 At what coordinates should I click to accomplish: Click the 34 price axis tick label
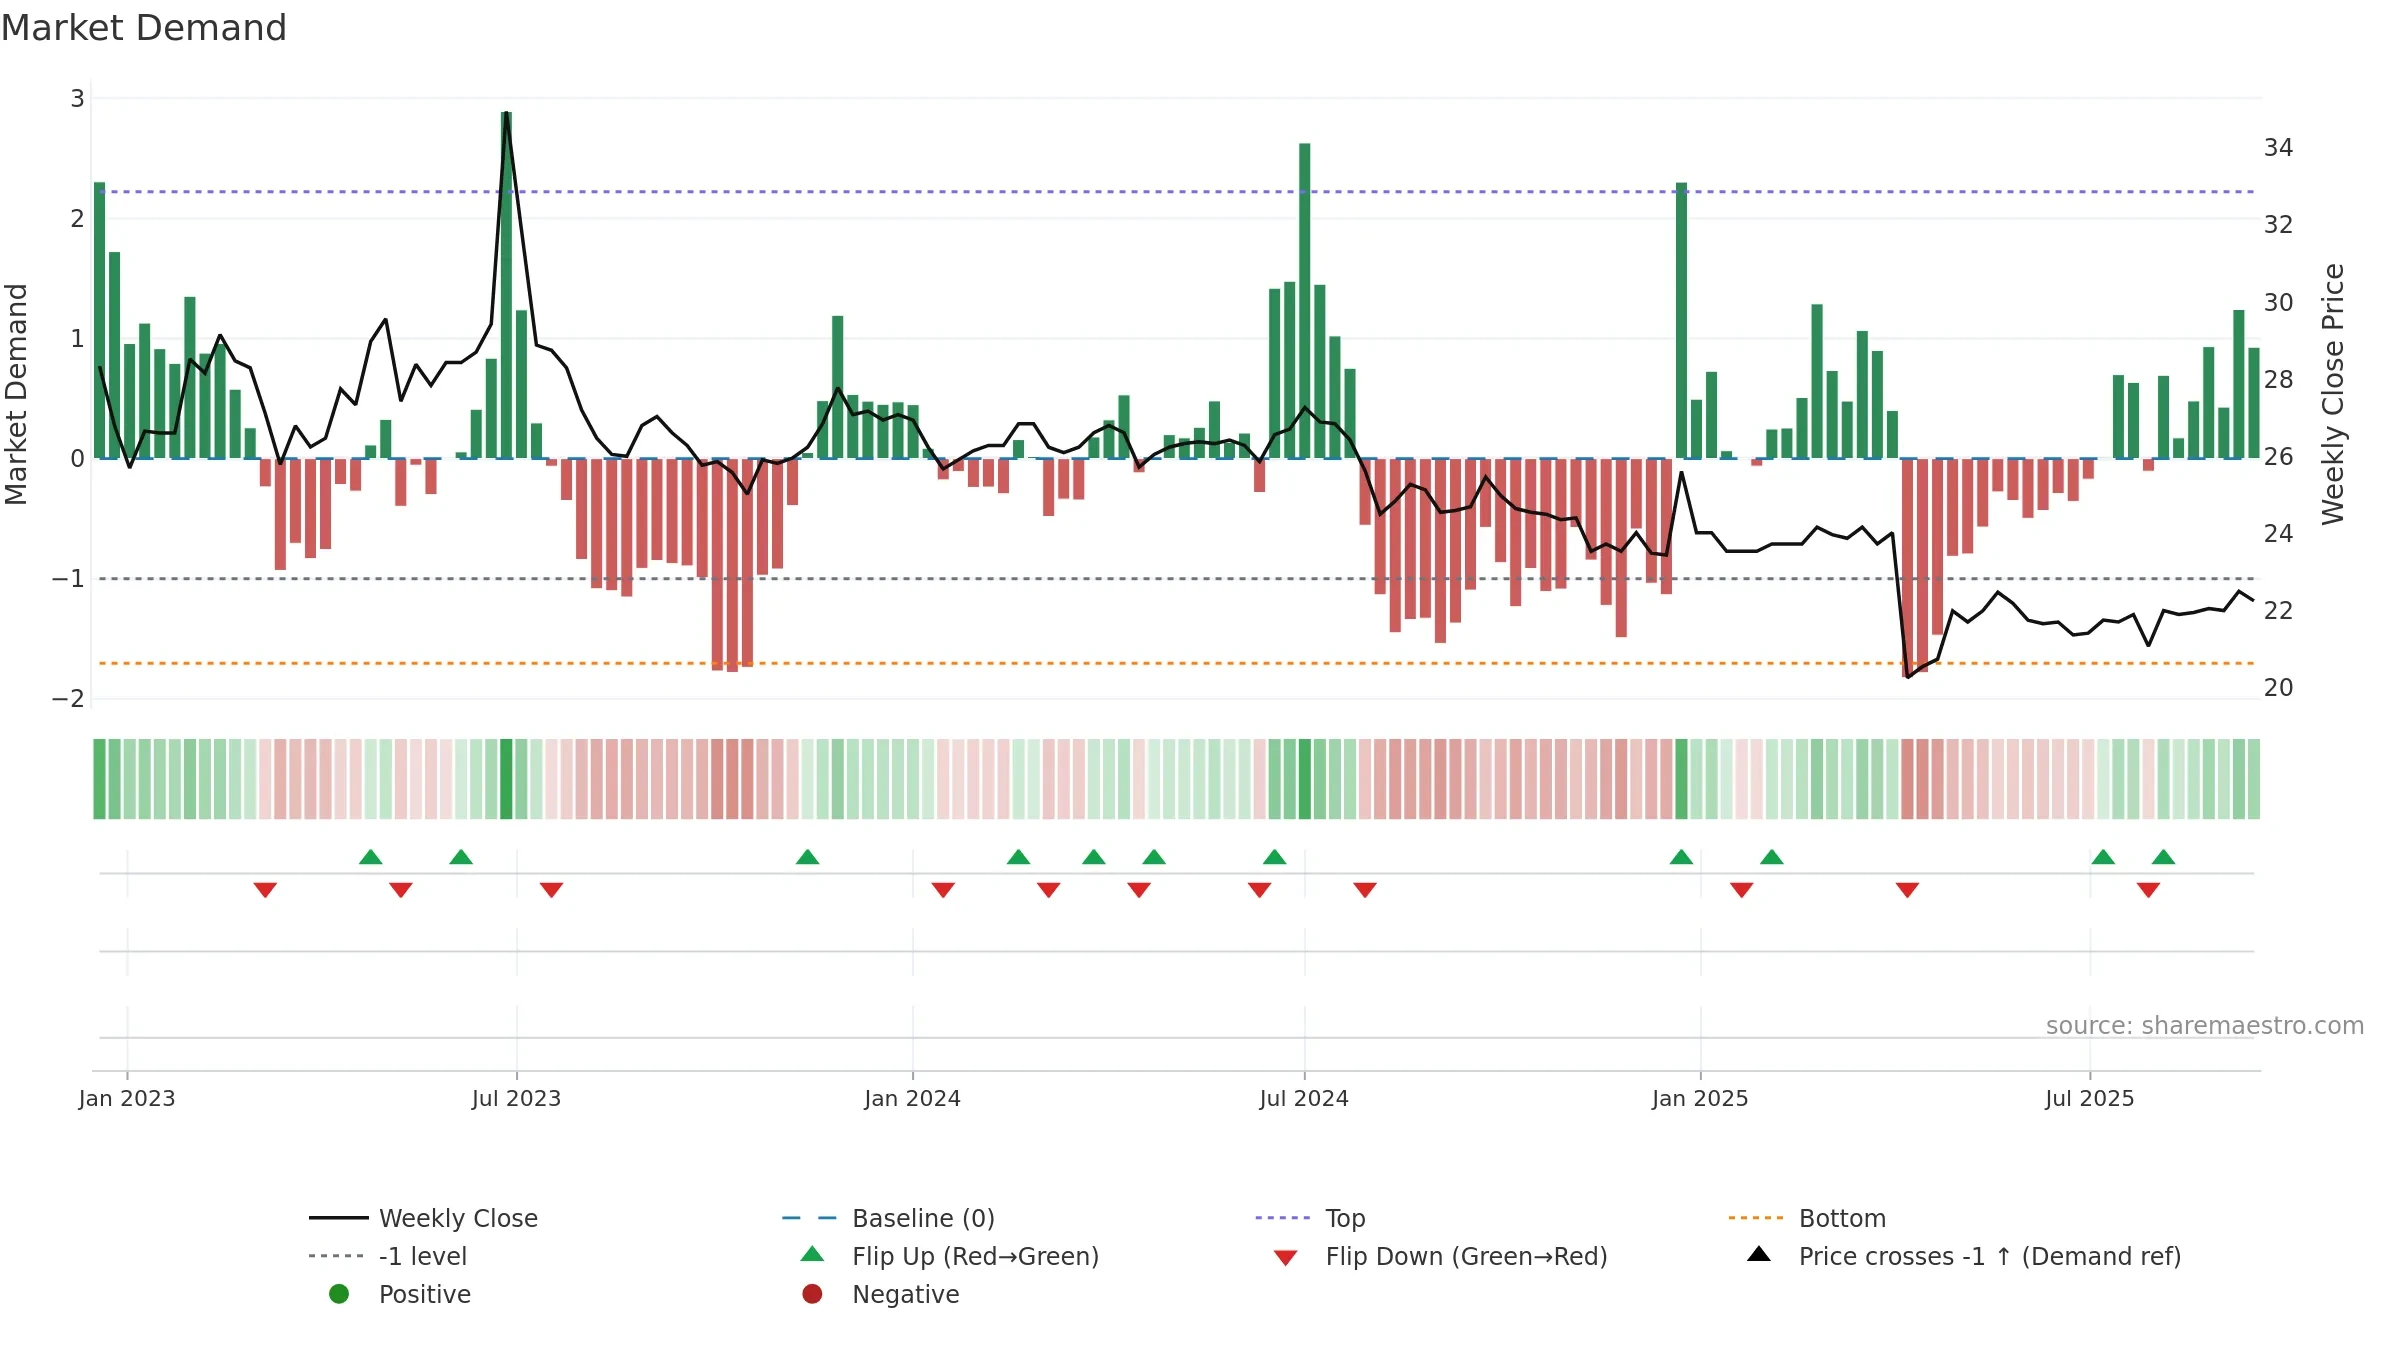tap(2278, 148)
